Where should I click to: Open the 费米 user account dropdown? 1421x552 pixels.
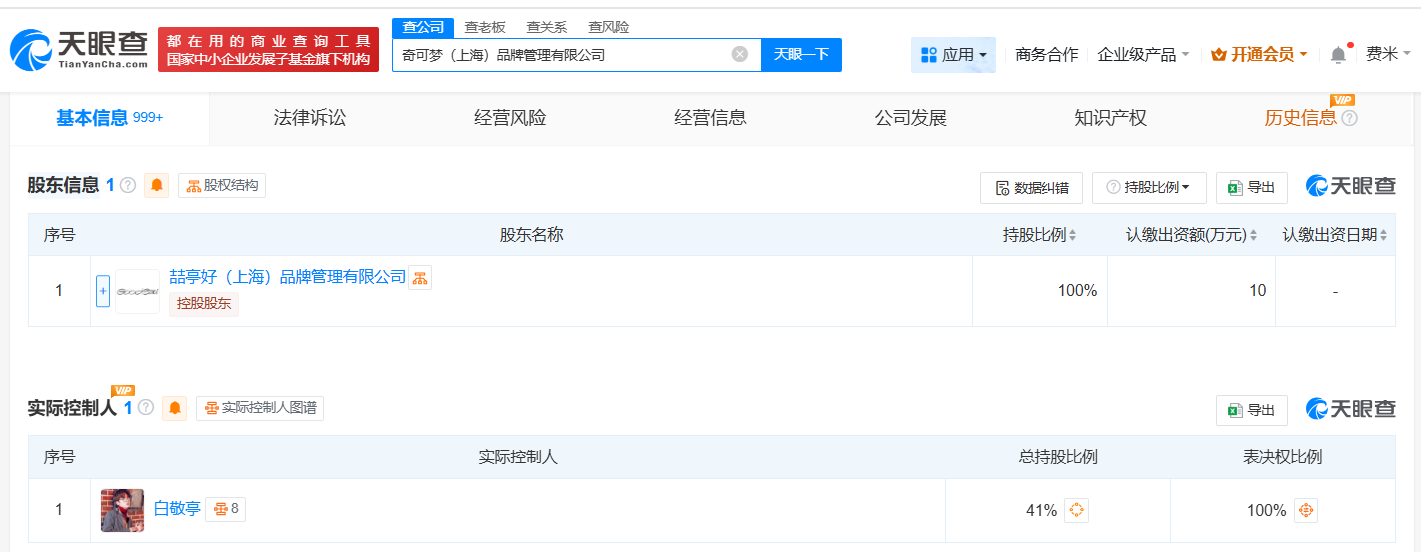tap(1388, 54)
